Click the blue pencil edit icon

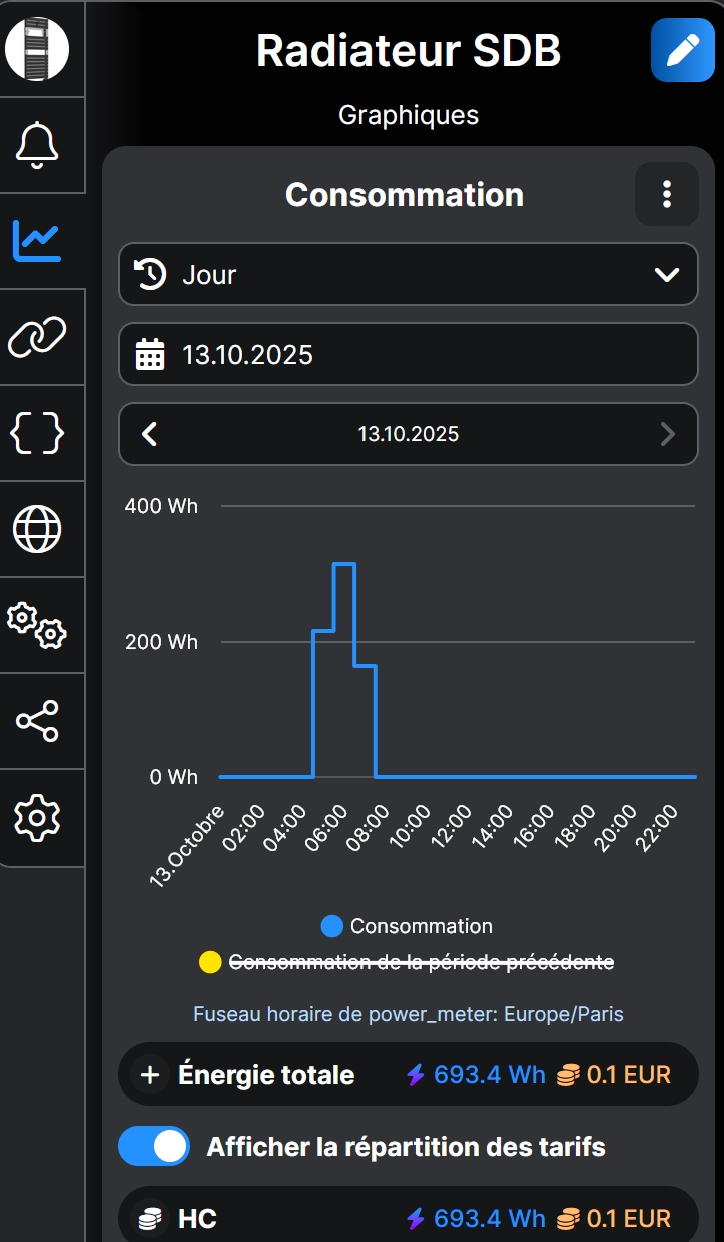682,50
